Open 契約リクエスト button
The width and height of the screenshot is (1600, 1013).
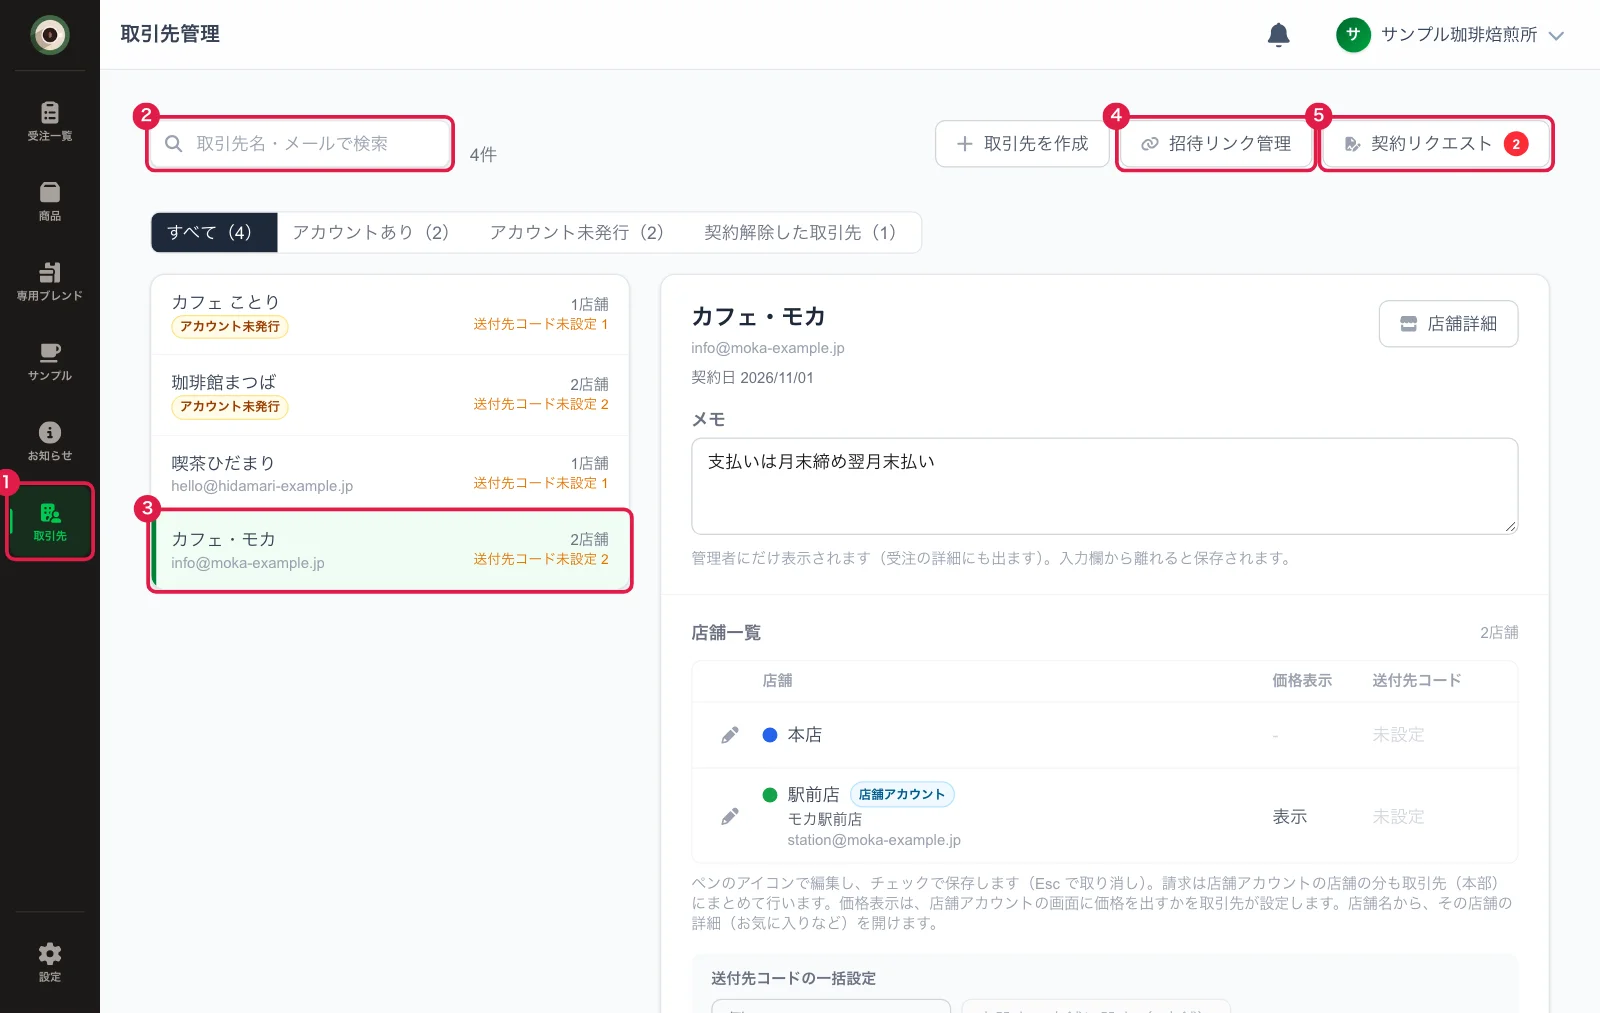tap(1436, 144)
